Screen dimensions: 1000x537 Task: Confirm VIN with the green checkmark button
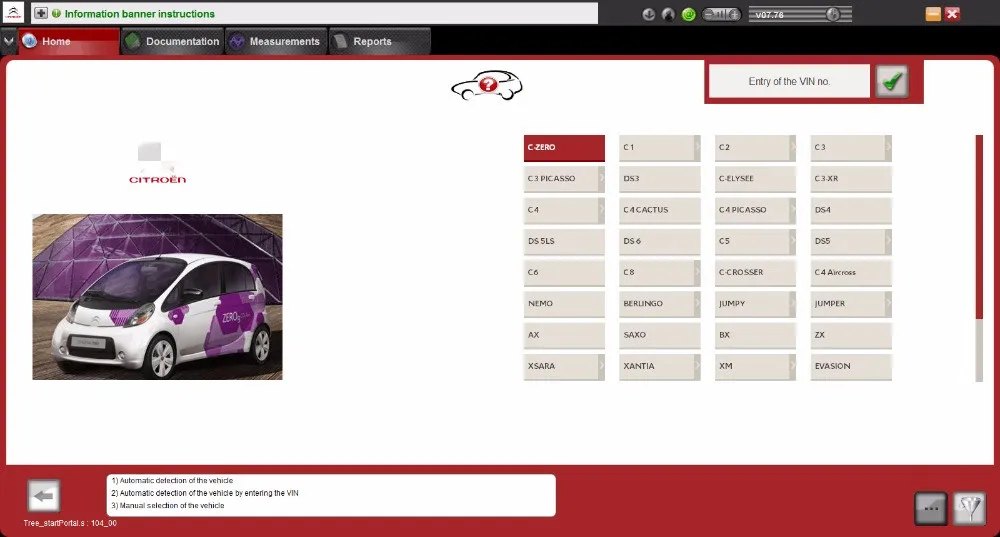point(892,82)
